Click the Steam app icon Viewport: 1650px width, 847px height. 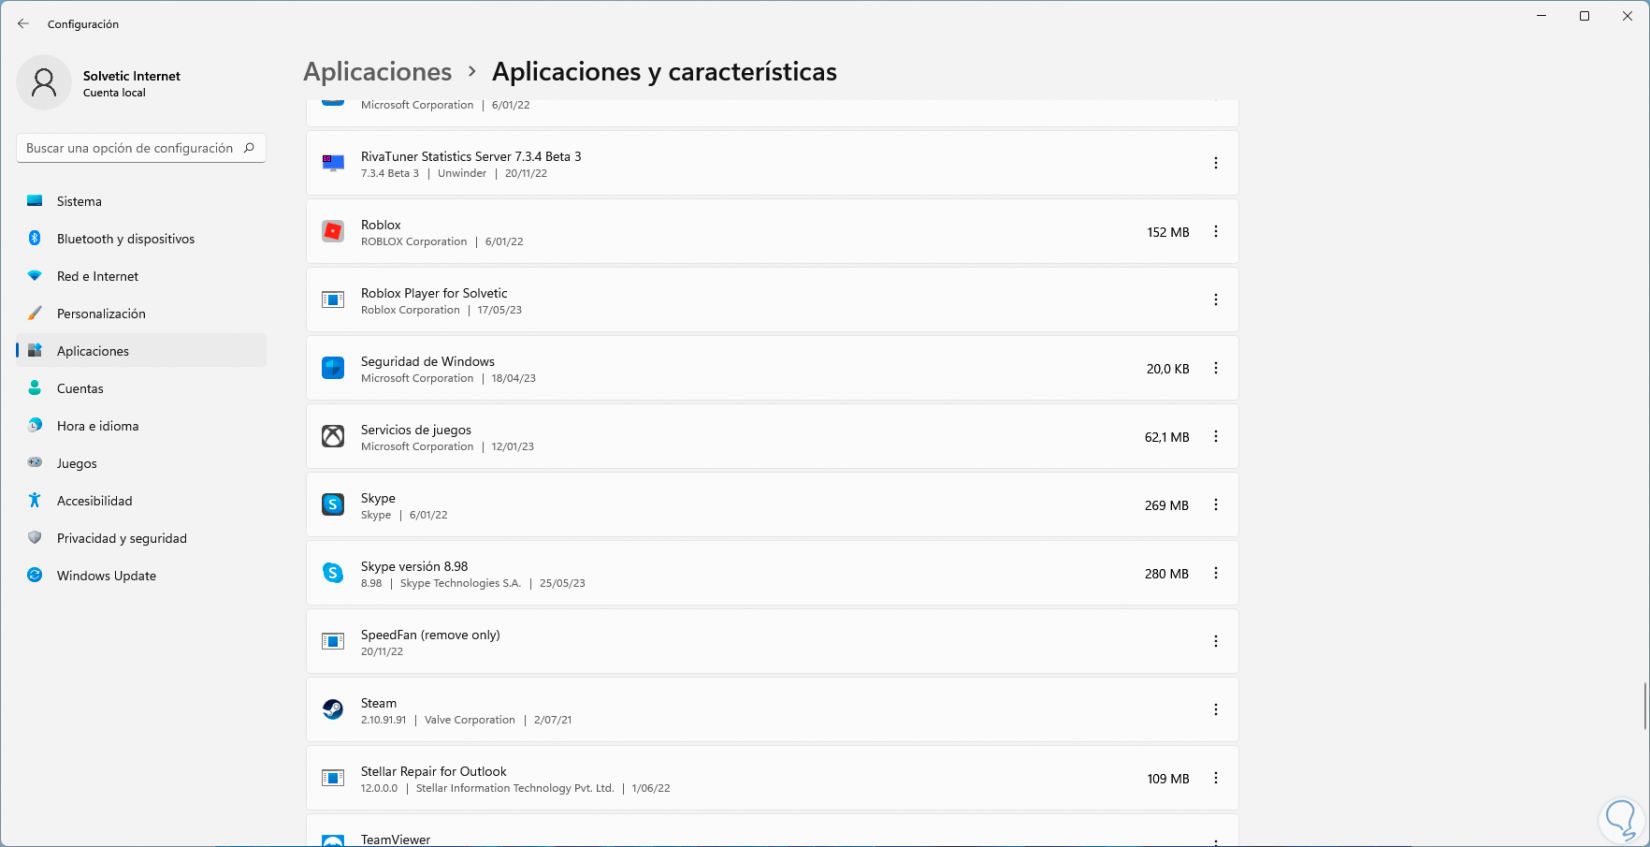point(333,710)
